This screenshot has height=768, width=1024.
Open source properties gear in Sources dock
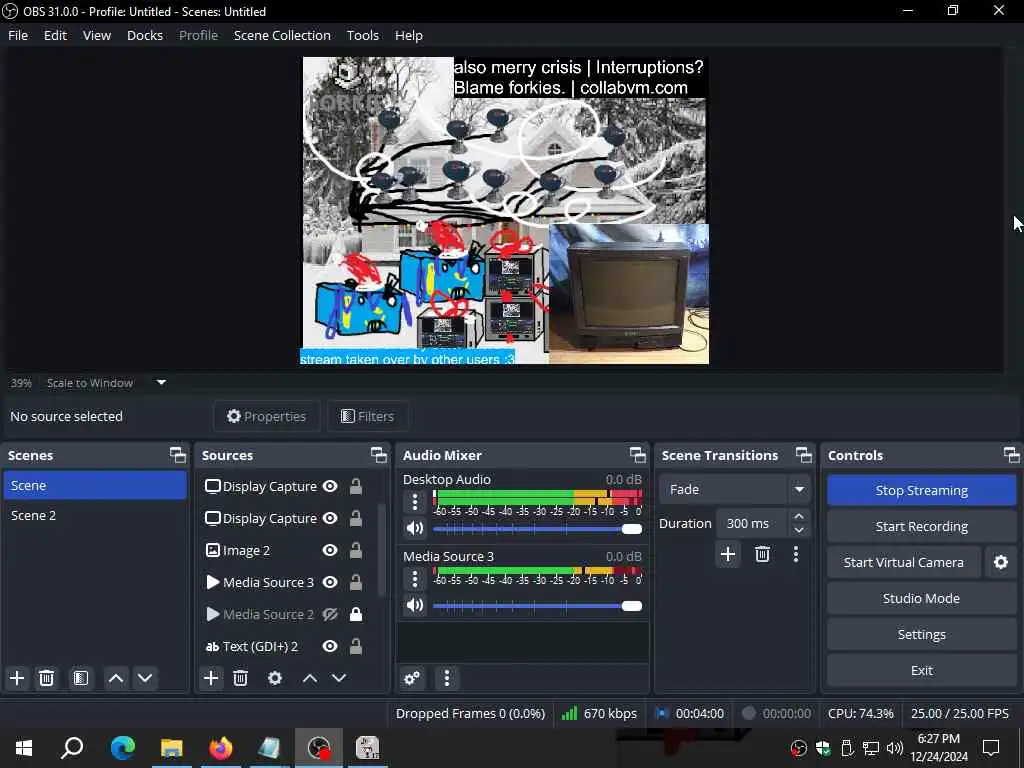pyautogui.click(x=275, y=678)
